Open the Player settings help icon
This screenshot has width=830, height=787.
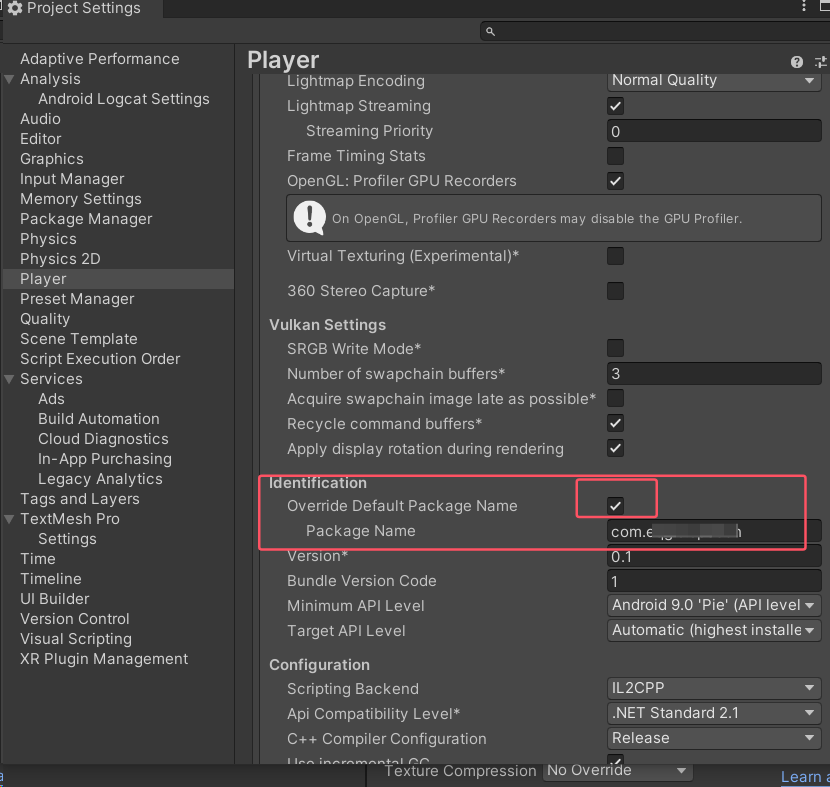click(797, 62)
